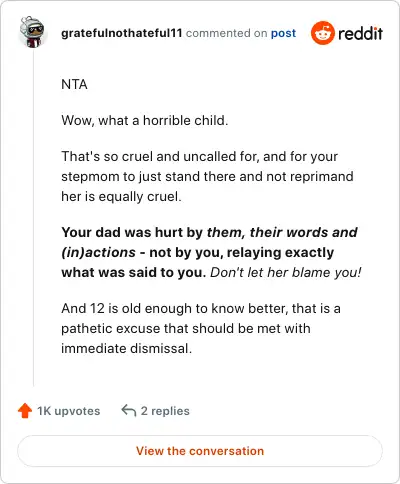Click the bold italic "(in)actions" word

click(98, 252)
